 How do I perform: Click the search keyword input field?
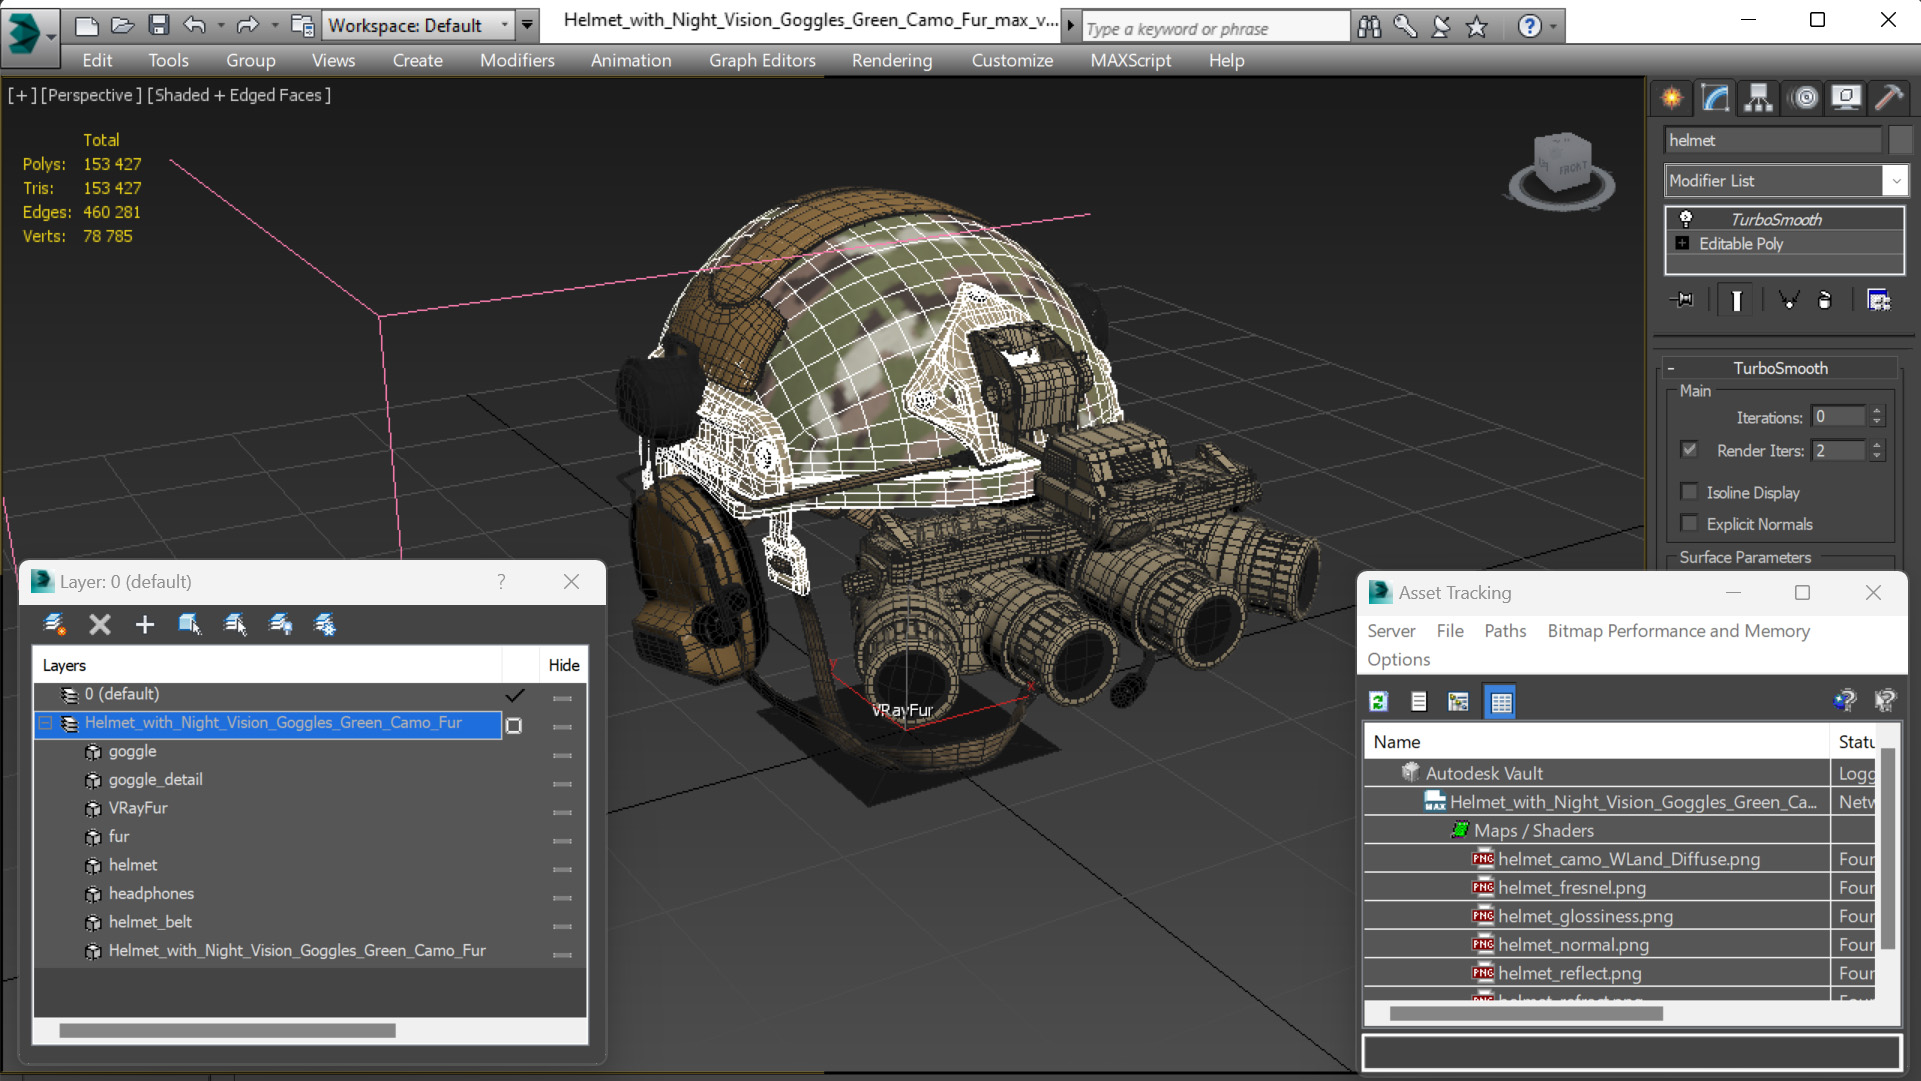[x=1215, y=28]
